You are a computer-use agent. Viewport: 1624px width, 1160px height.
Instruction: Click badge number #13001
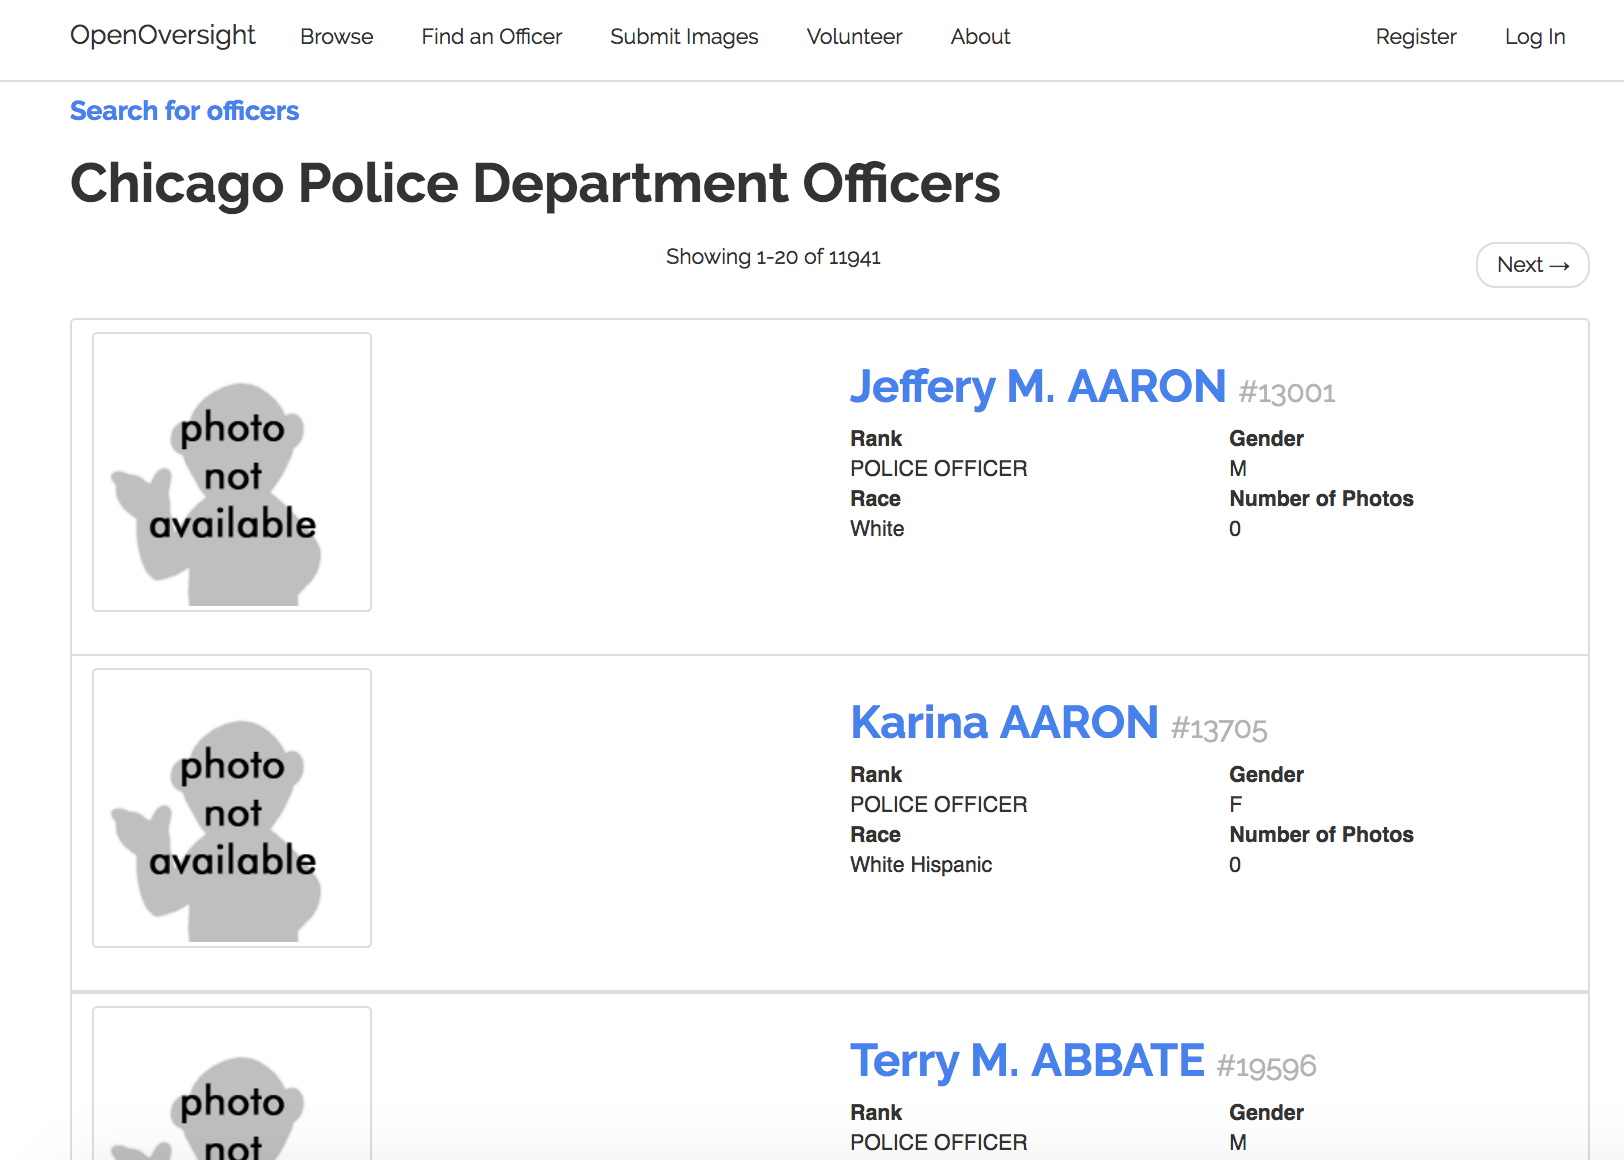click(1287, 393)
